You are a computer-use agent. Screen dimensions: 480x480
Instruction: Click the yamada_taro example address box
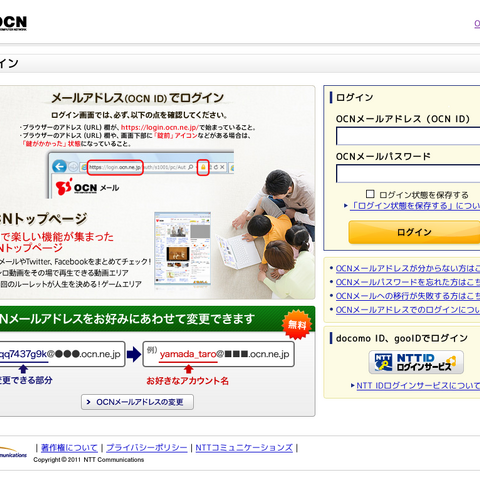(219, 354)
